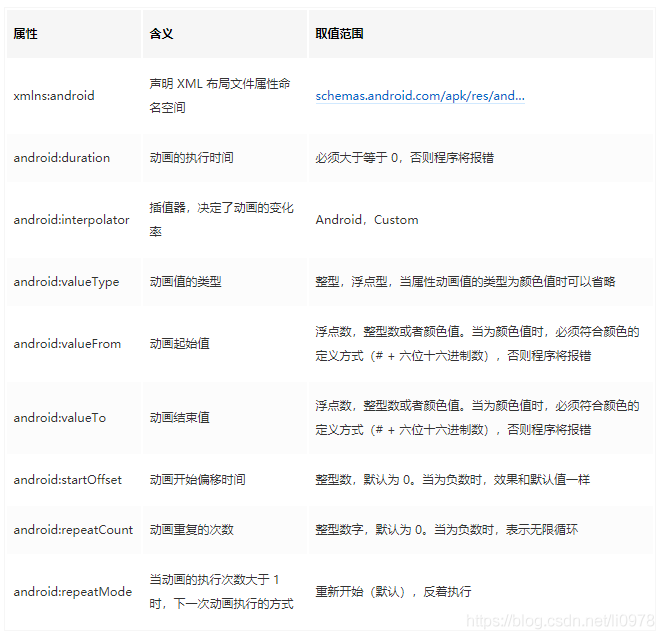Click the 动画值的类型 cell
This screenshot has width=664, height=639.
[x=225, y=282]
